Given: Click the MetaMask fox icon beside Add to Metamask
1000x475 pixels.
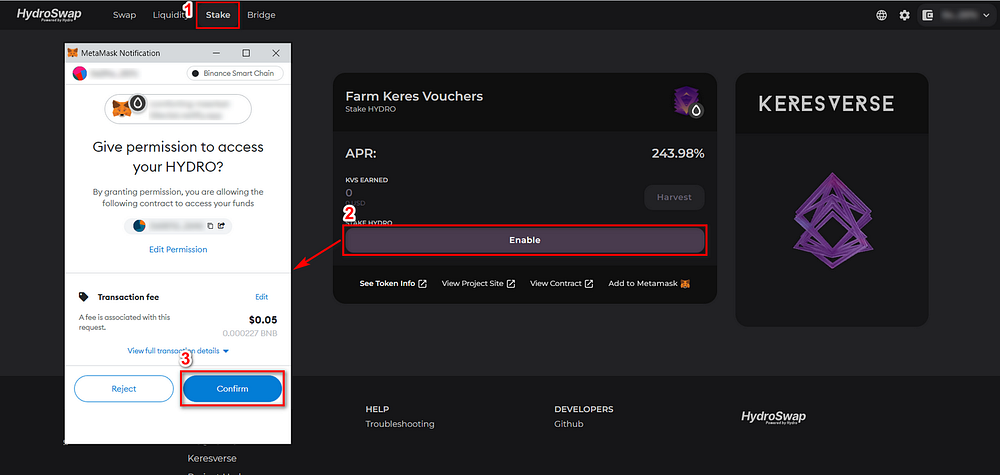Looking at the screenshot, I should click(x=686, y=283).
